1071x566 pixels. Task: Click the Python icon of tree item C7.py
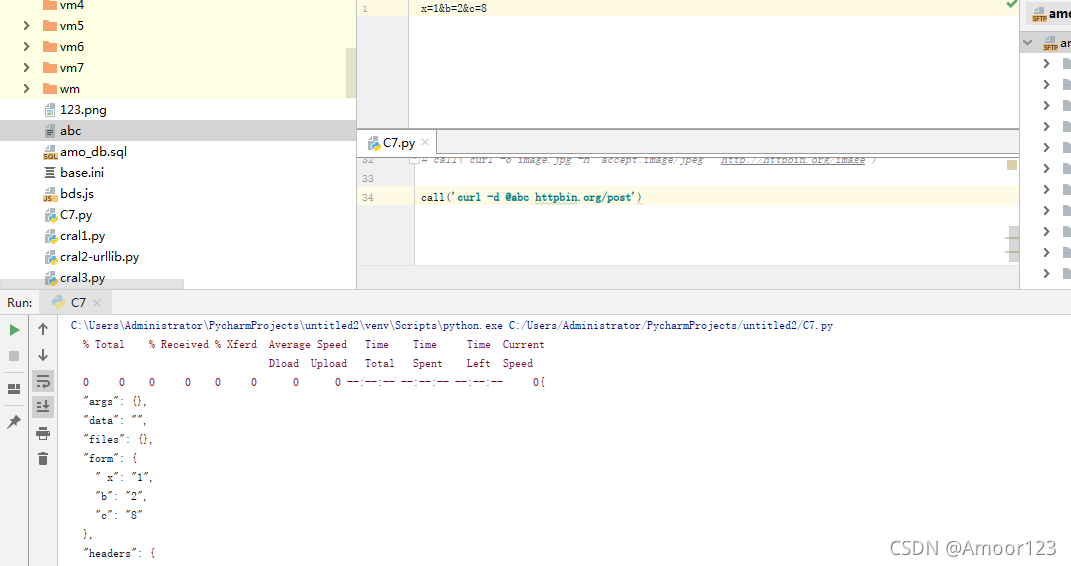tap(51, 216)
